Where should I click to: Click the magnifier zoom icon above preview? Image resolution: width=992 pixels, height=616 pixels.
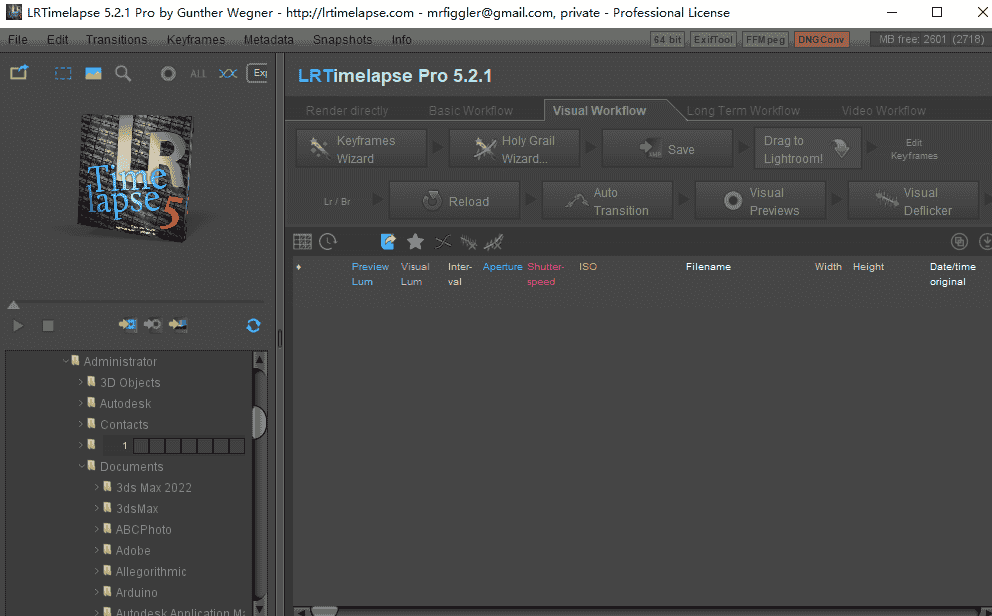tap(123, 73)
